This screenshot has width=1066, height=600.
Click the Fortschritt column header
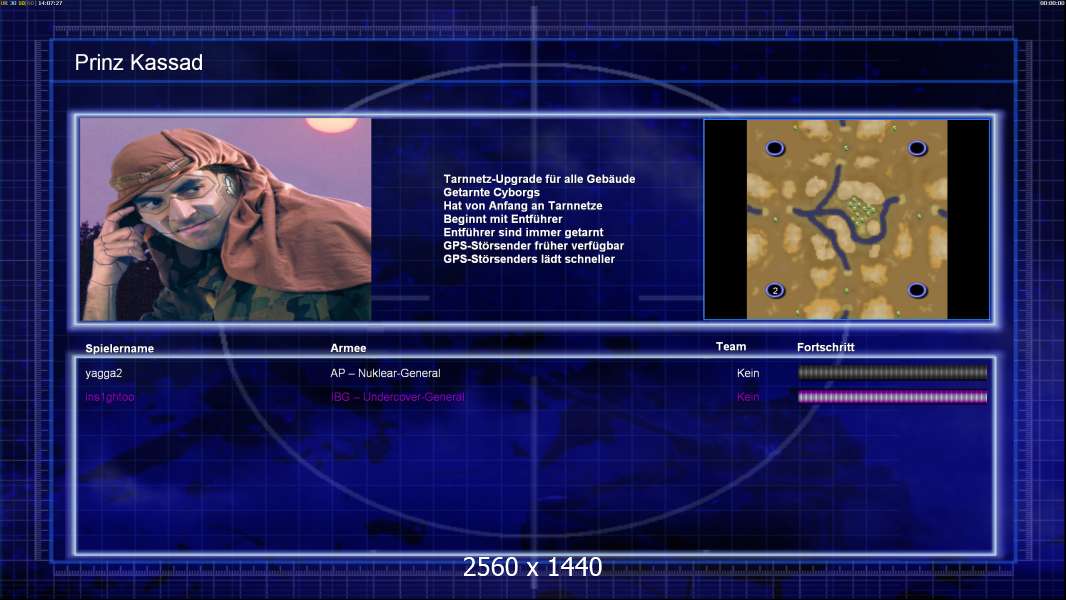[x=825, y=347]
